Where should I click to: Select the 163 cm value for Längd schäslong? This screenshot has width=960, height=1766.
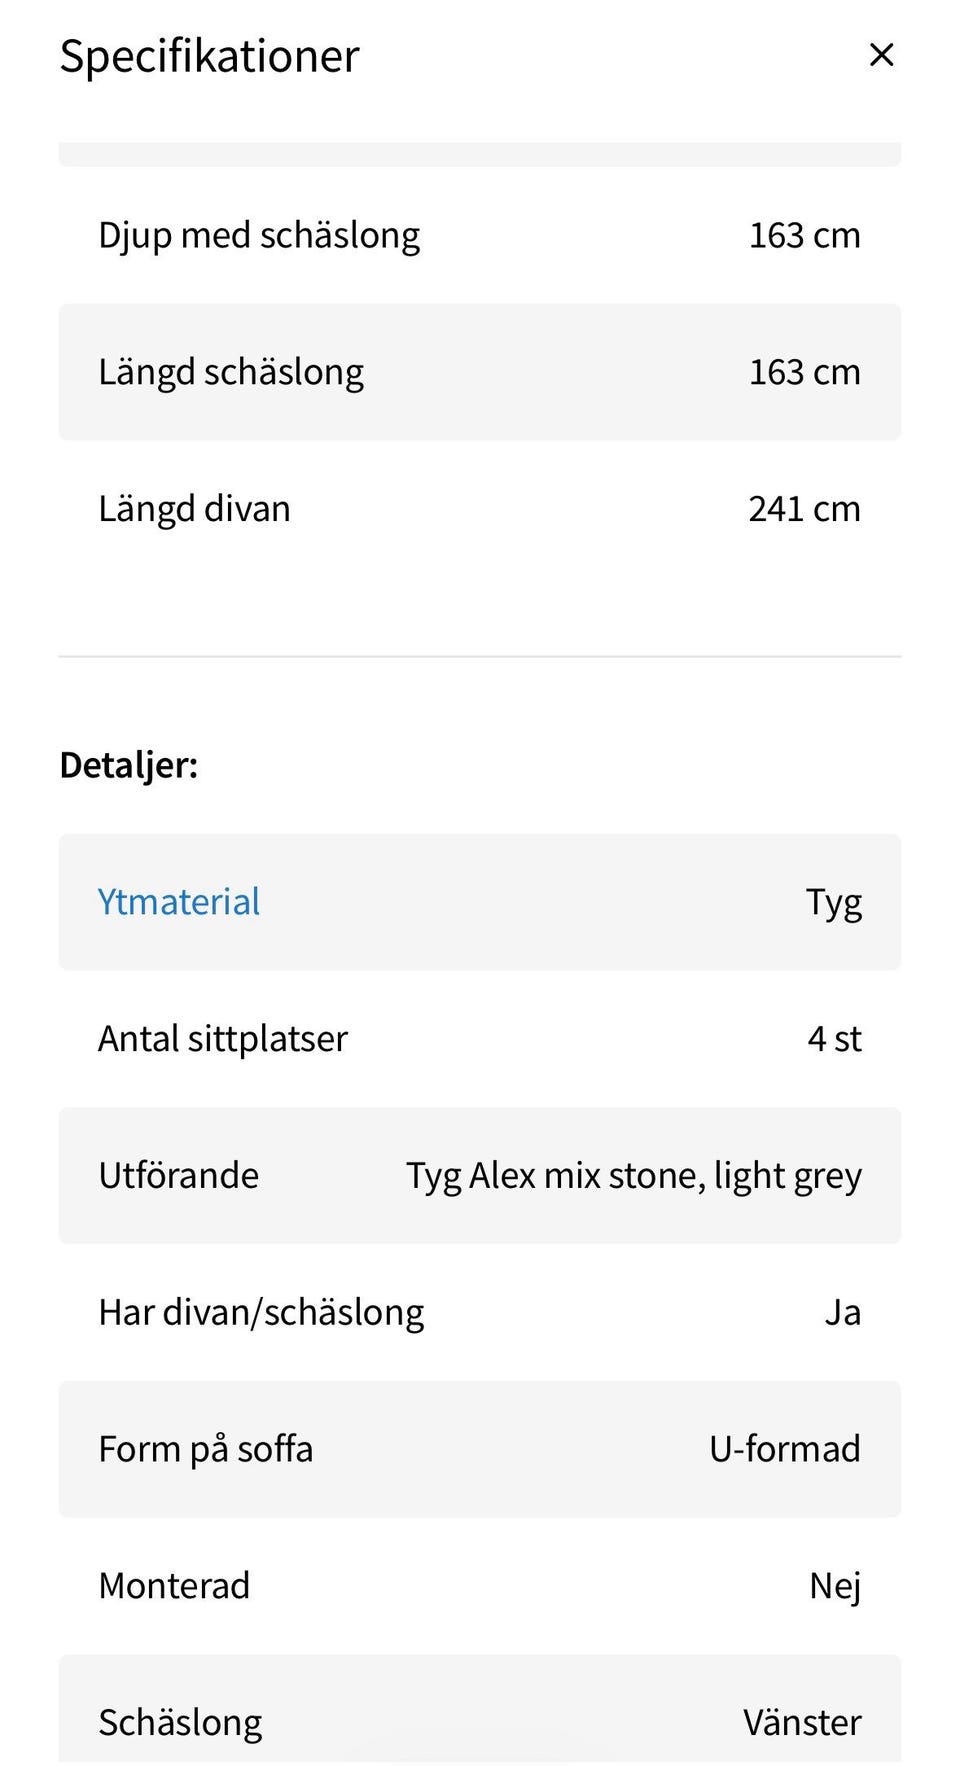804,372
